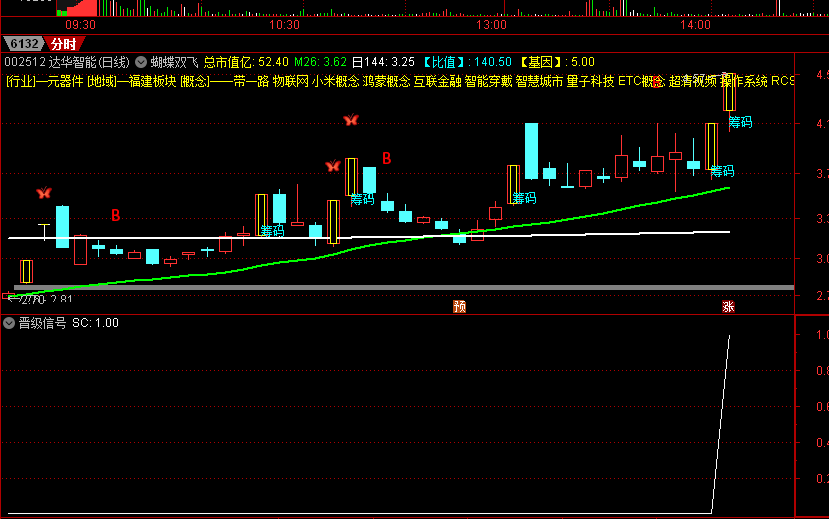Viewport: 829px width, 519px height.
Task: Open the 一元器件 industry tag
Action: coord(59,81)
